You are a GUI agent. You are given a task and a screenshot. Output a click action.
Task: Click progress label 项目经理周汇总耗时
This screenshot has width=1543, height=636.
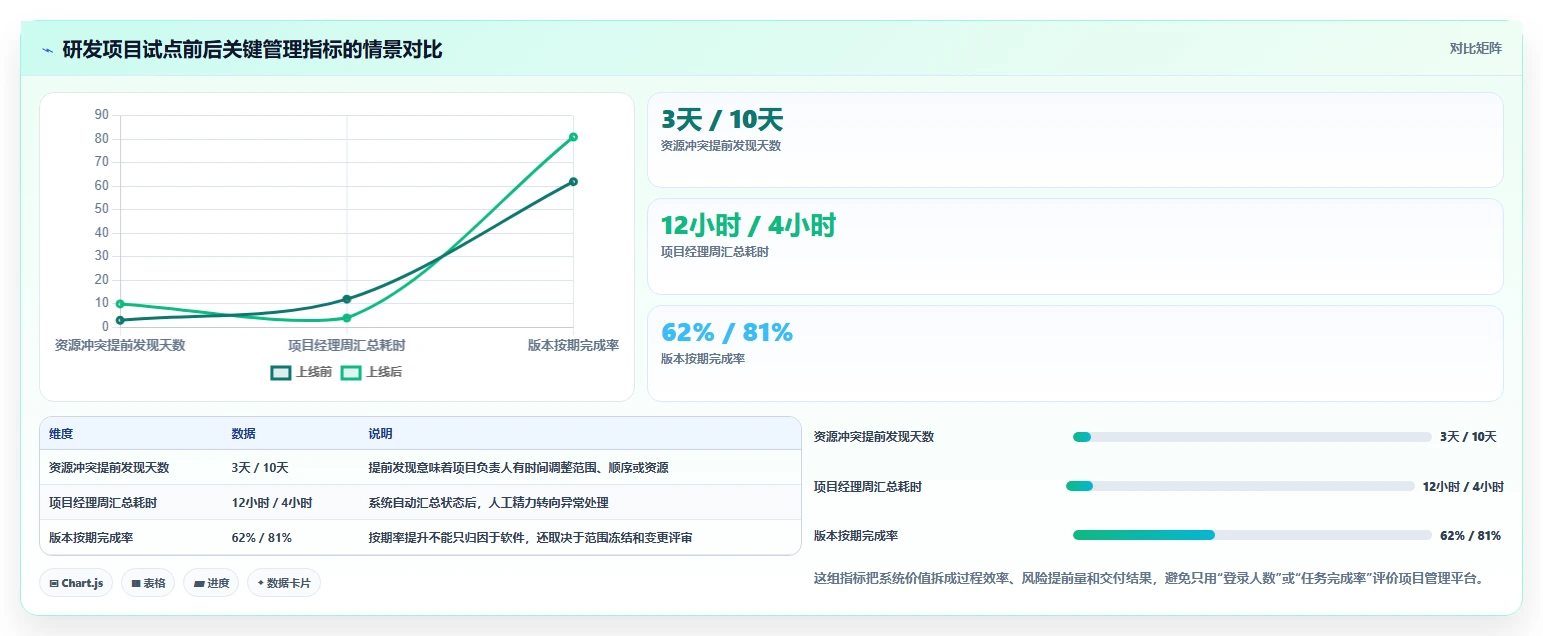click(868, 487)
